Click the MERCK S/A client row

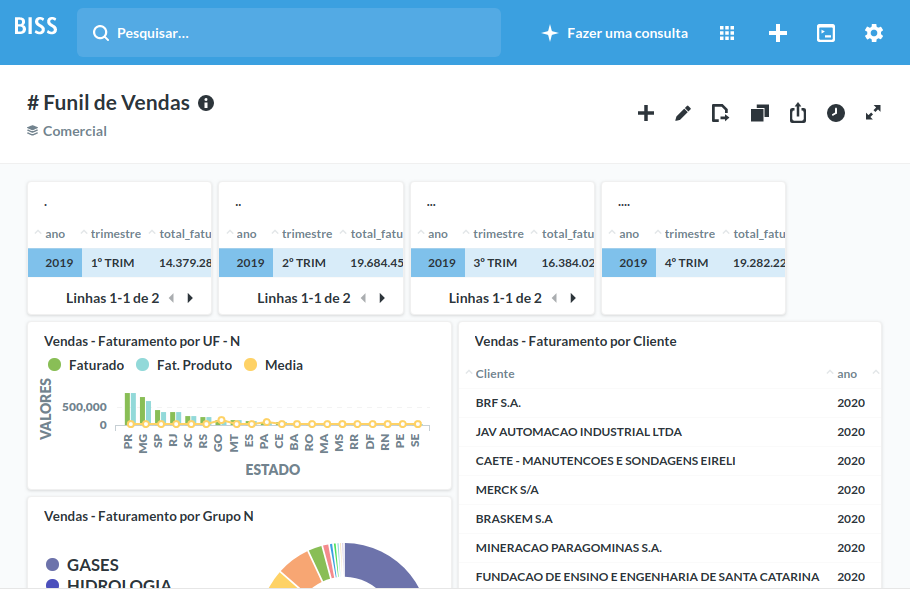[670, 490]
